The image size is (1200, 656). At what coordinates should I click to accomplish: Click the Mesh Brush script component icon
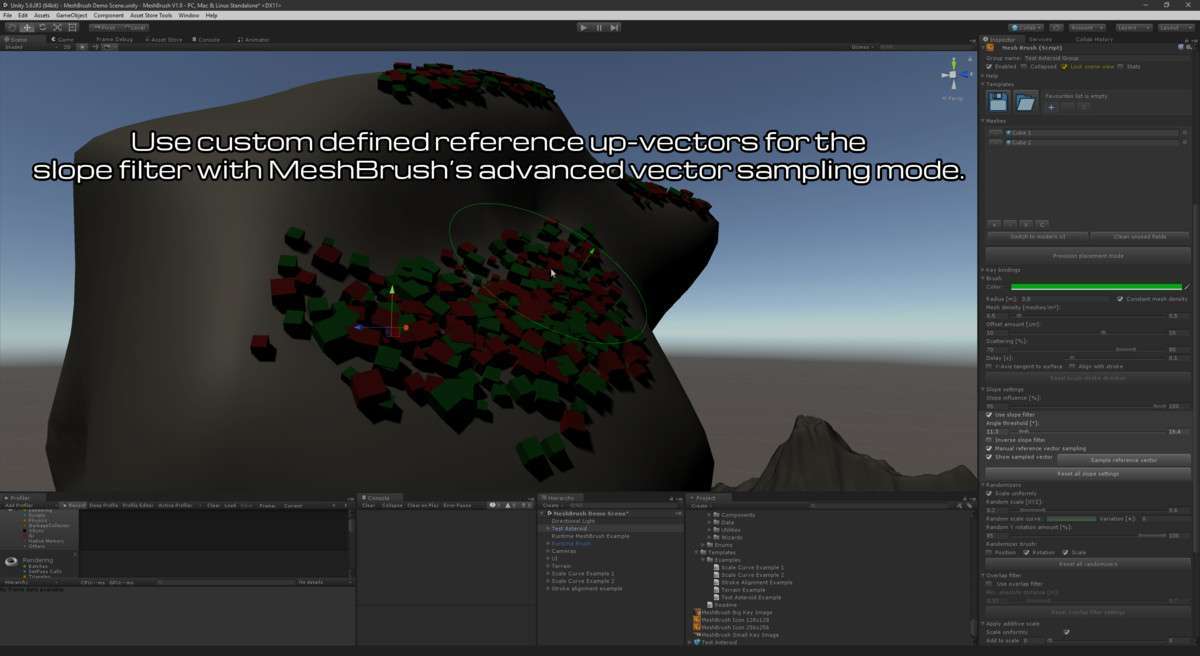[990, 47]
